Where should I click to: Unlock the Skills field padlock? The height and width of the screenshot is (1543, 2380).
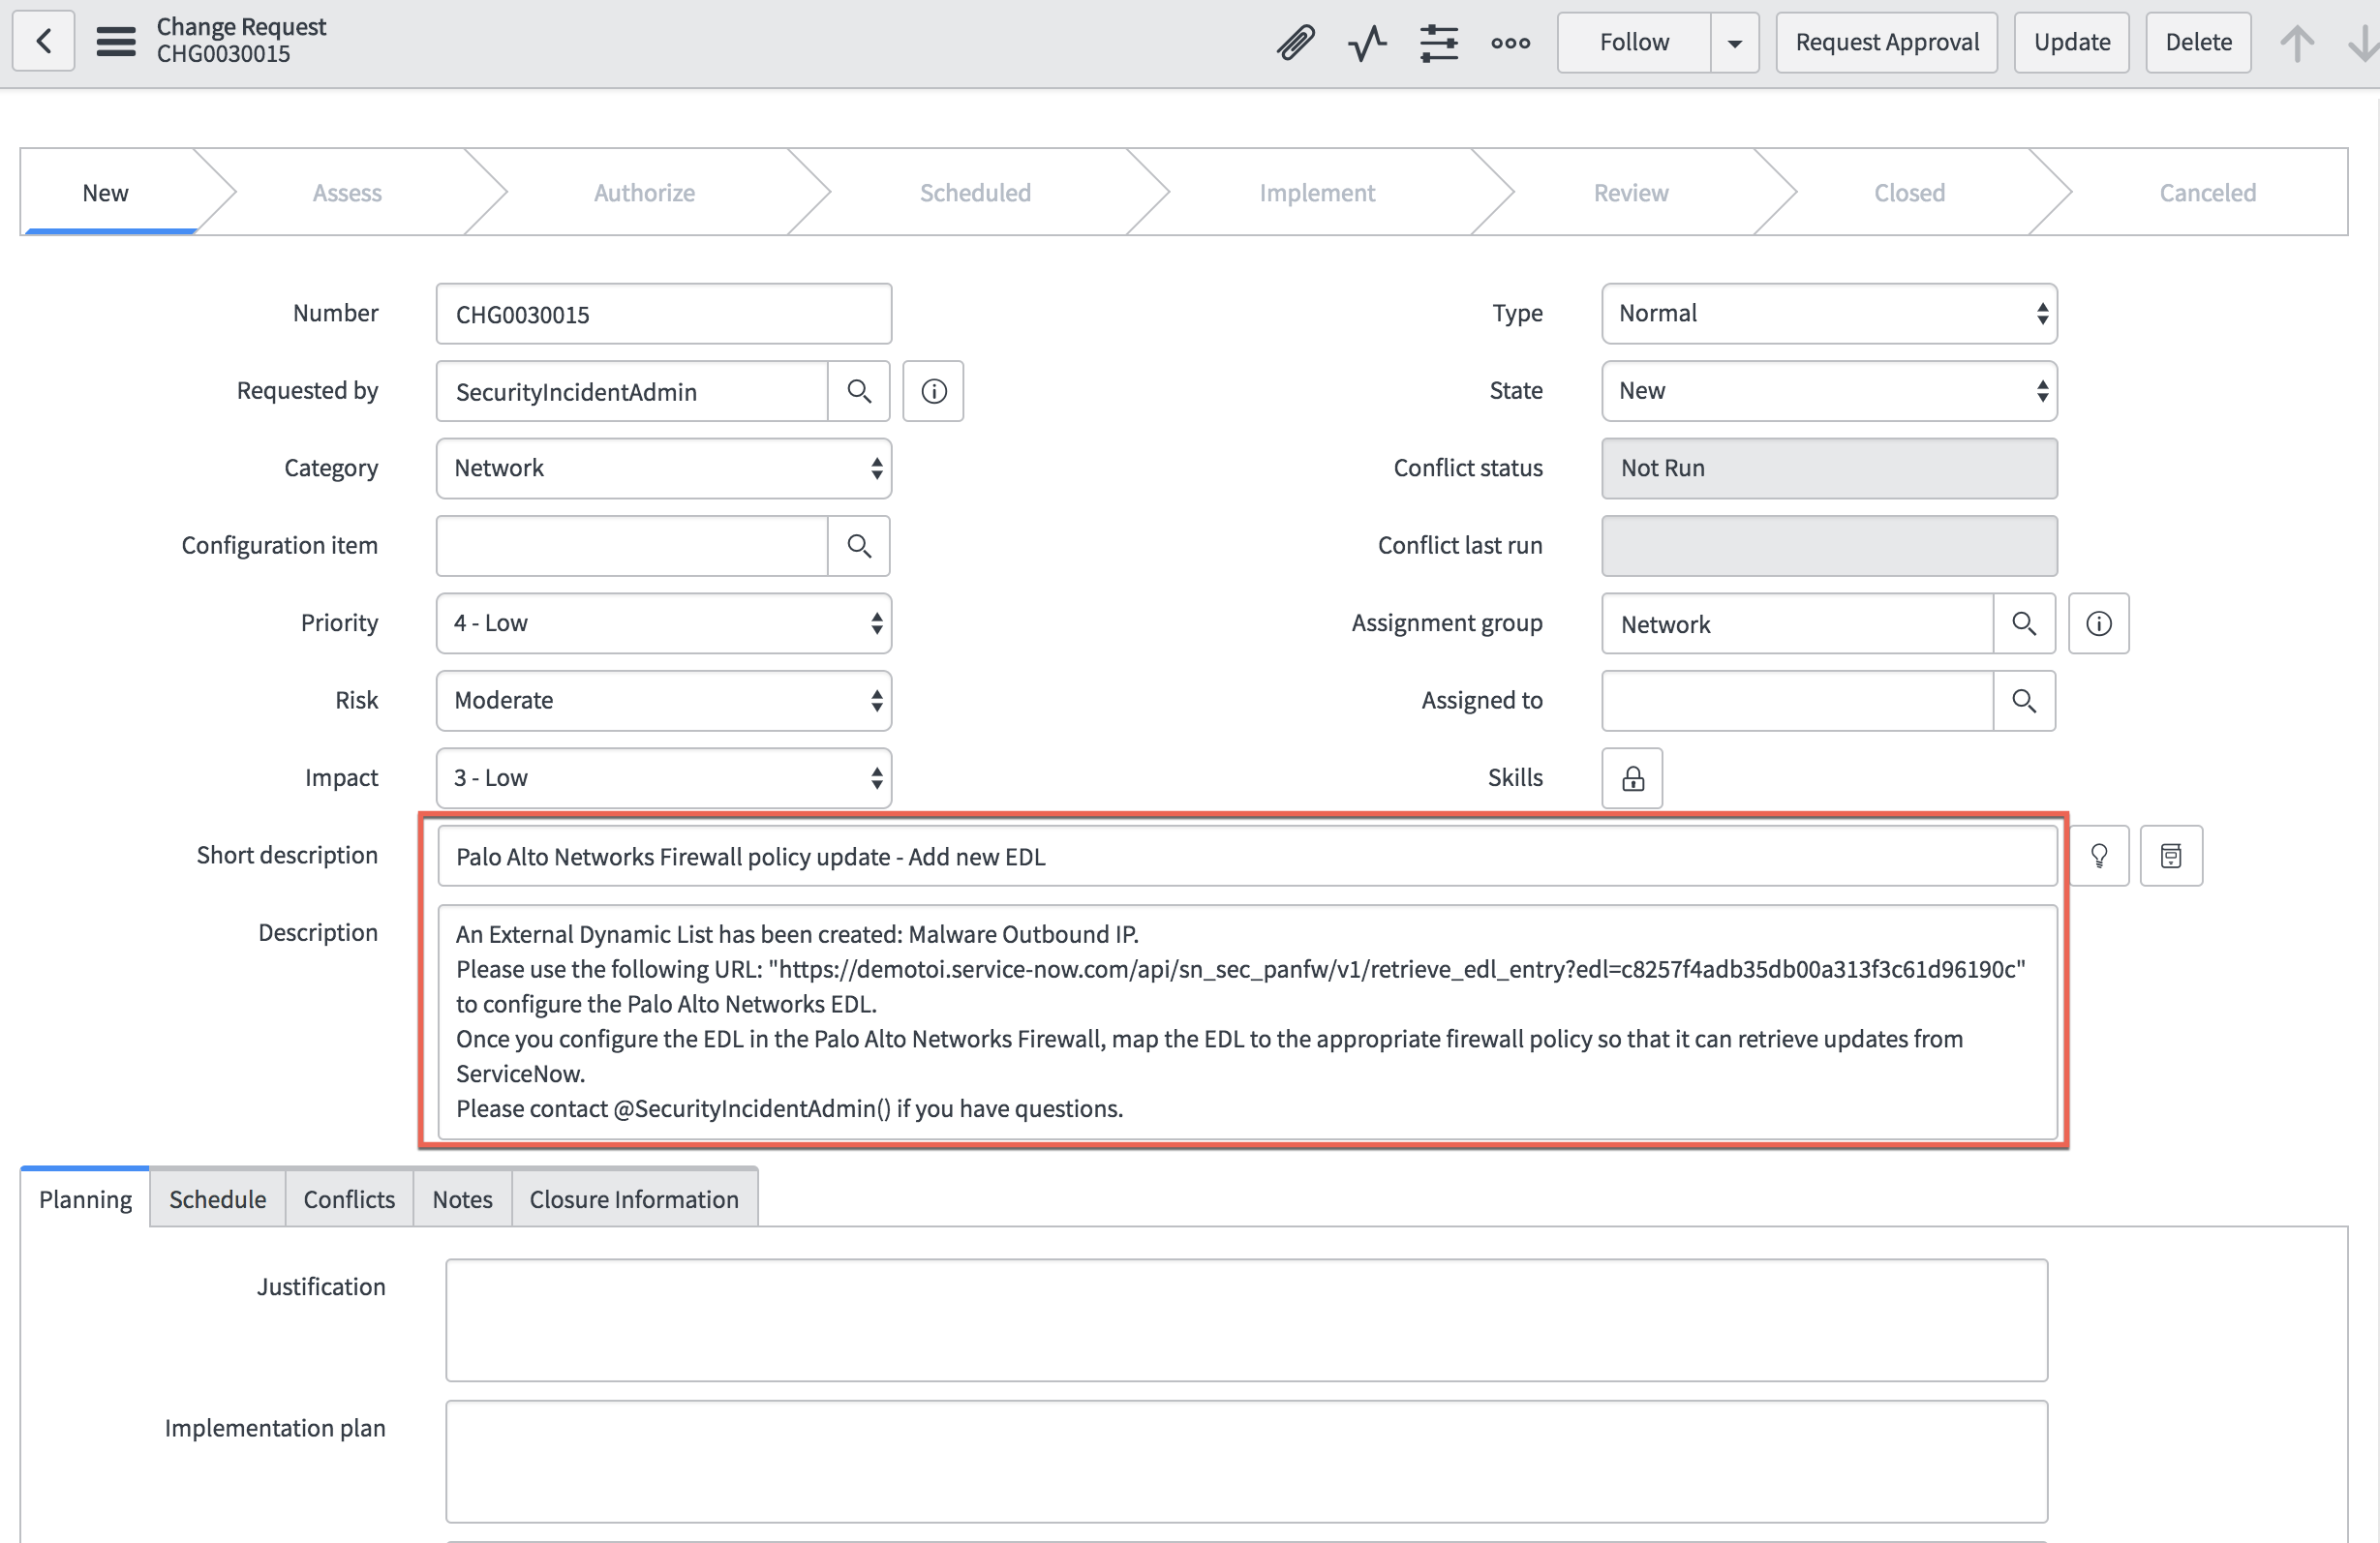tap(1632, 778)
